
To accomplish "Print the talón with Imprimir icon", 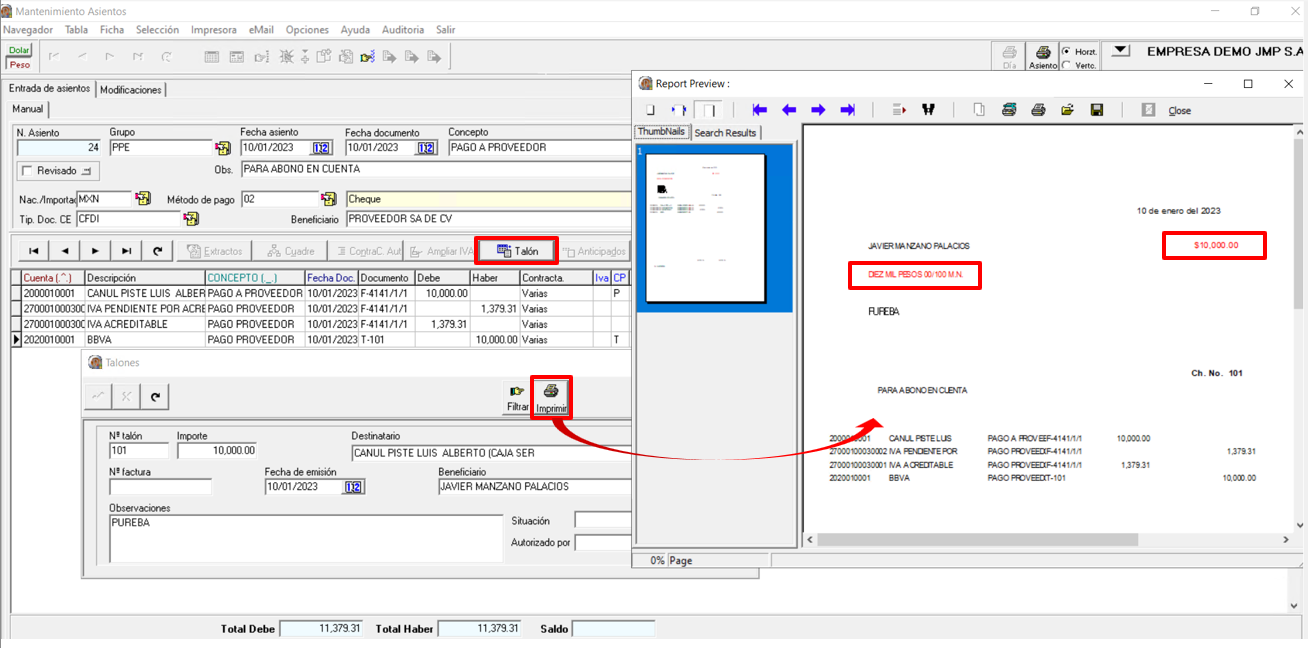I will 551,398.
